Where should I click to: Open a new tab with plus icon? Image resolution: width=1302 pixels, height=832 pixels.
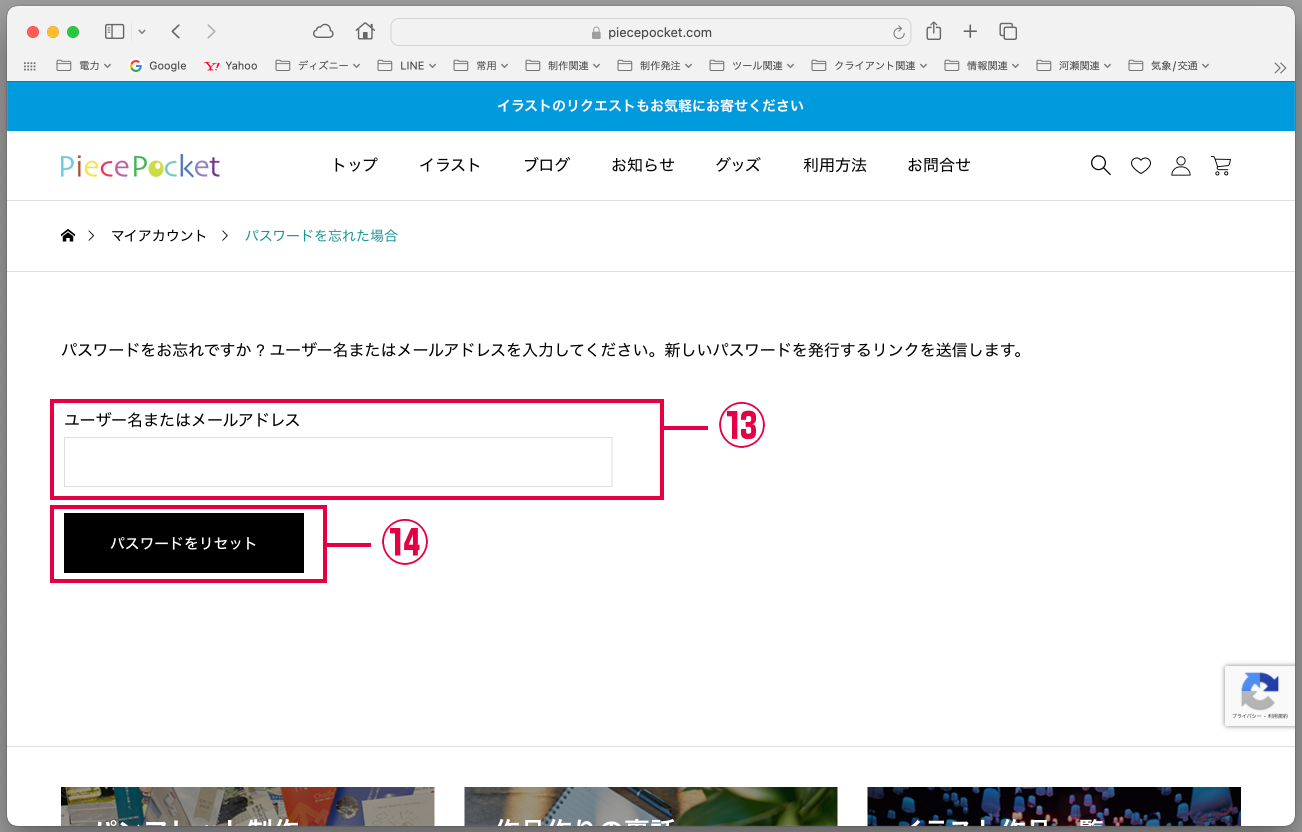[970, 32]
